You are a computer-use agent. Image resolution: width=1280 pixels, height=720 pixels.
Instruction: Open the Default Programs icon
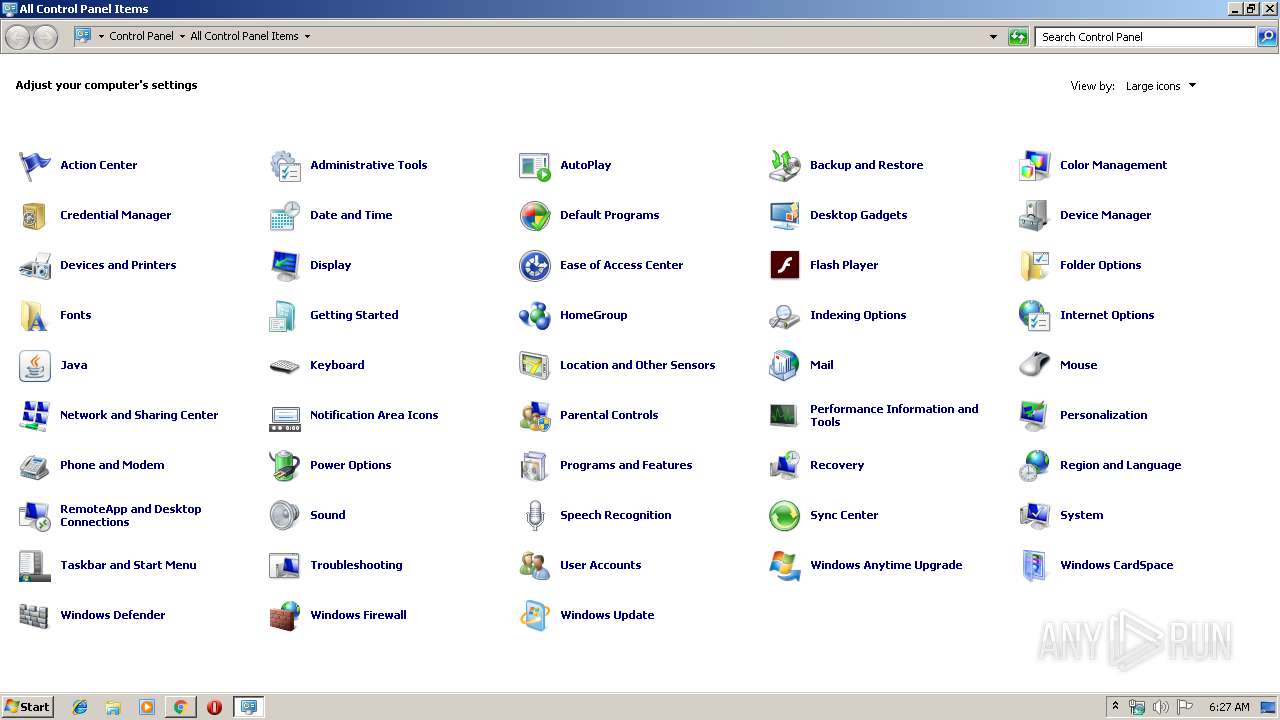tap(535, 215)
